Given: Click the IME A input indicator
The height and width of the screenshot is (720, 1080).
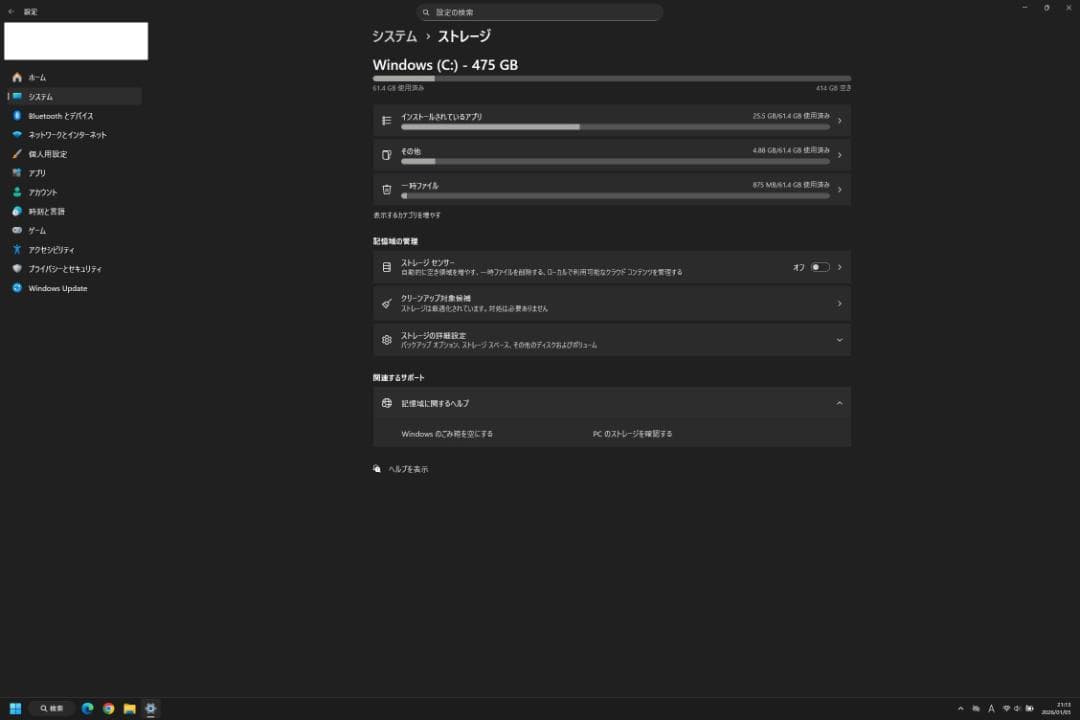Looking at the screenshot, I should [991, 708].
